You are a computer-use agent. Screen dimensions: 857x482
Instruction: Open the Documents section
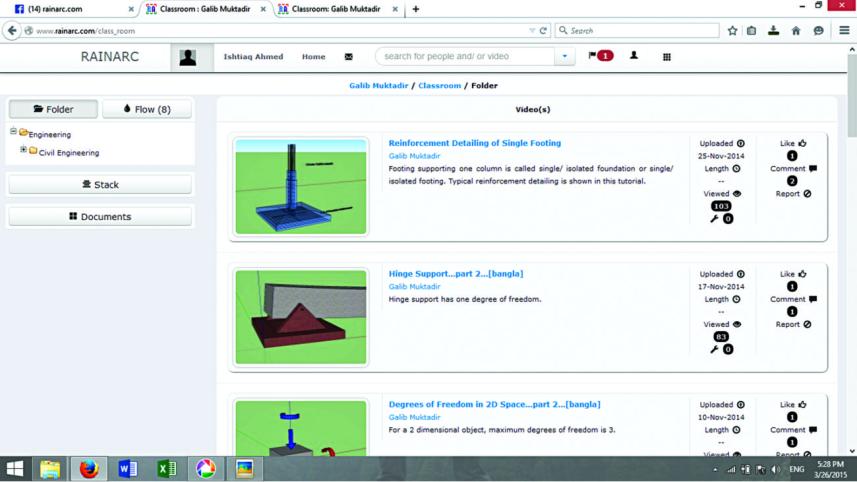pyautogui.click(x=100, y=216)
